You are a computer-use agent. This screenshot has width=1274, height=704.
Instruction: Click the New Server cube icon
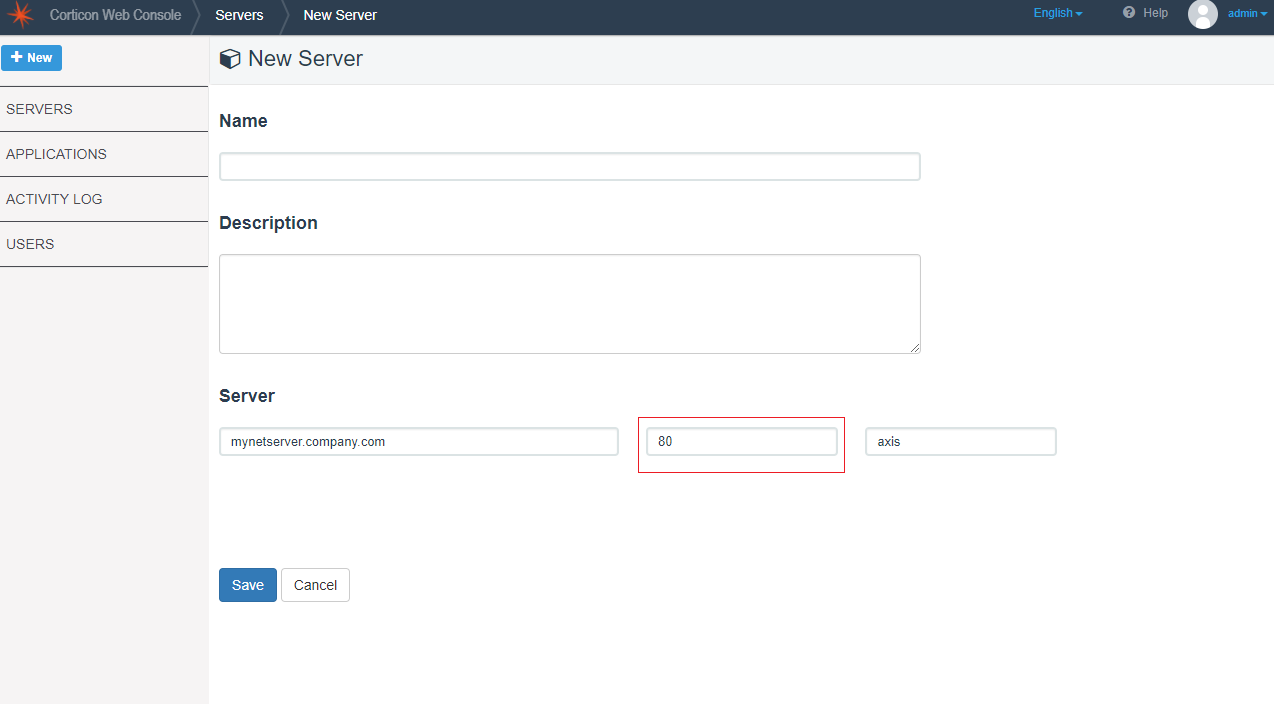tap(230, 59)
